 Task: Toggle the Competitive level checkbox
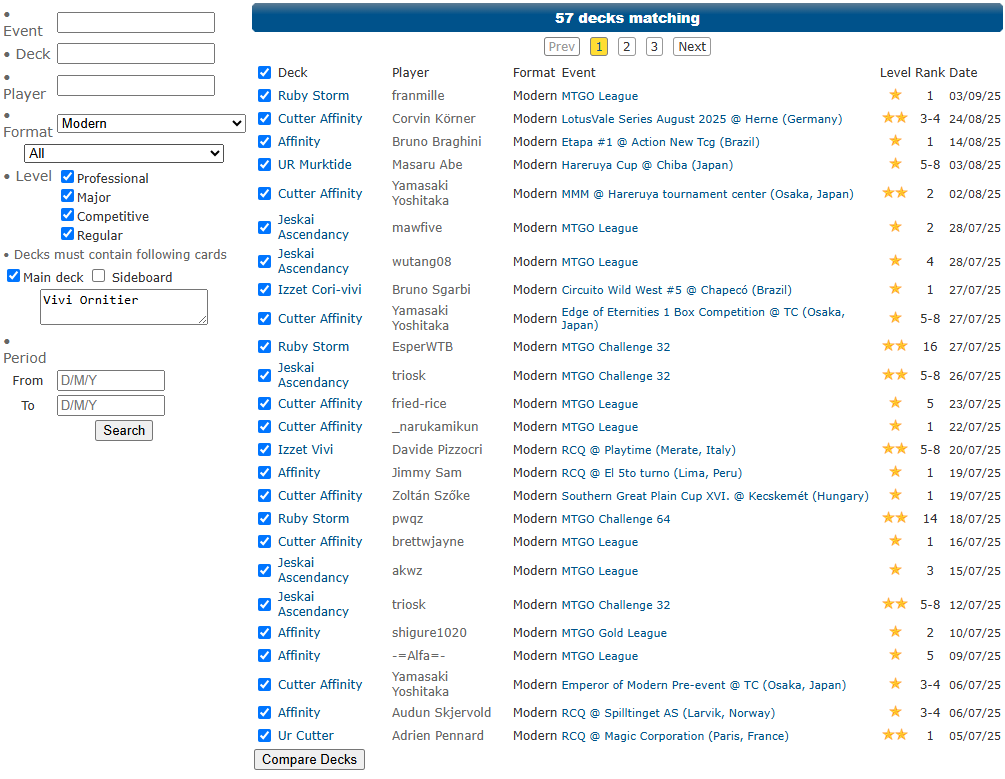pos(67,215)
